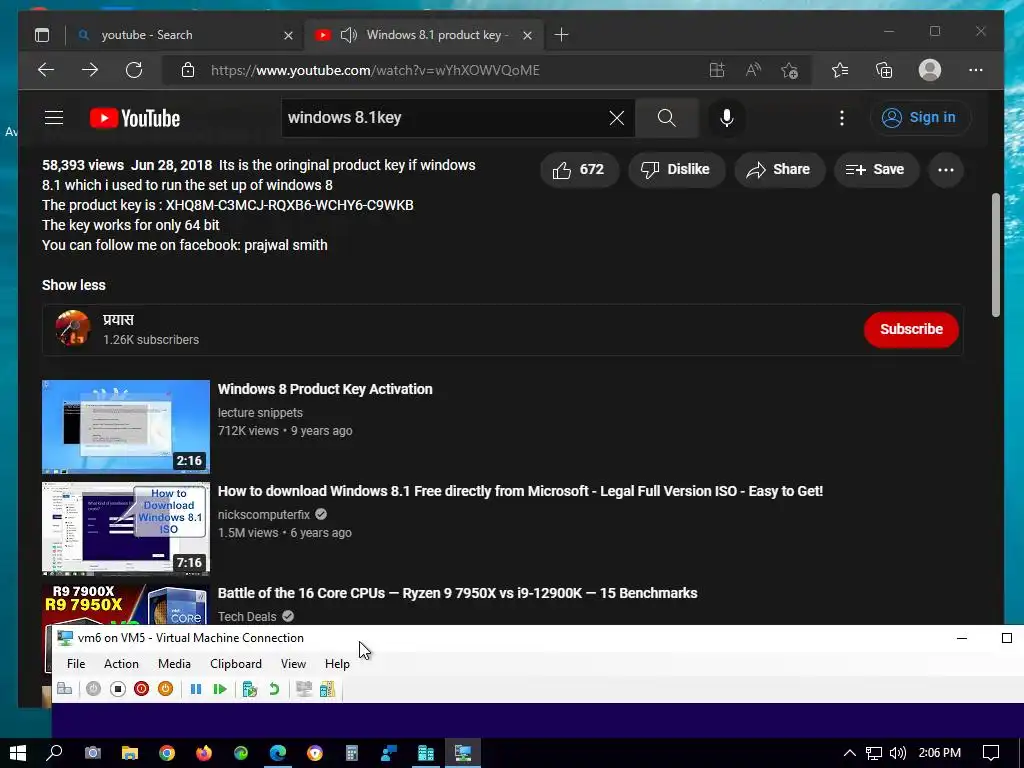Open the apps icon in address bar
This screenshot has width=1024, height=768.
tap(717, 70)
